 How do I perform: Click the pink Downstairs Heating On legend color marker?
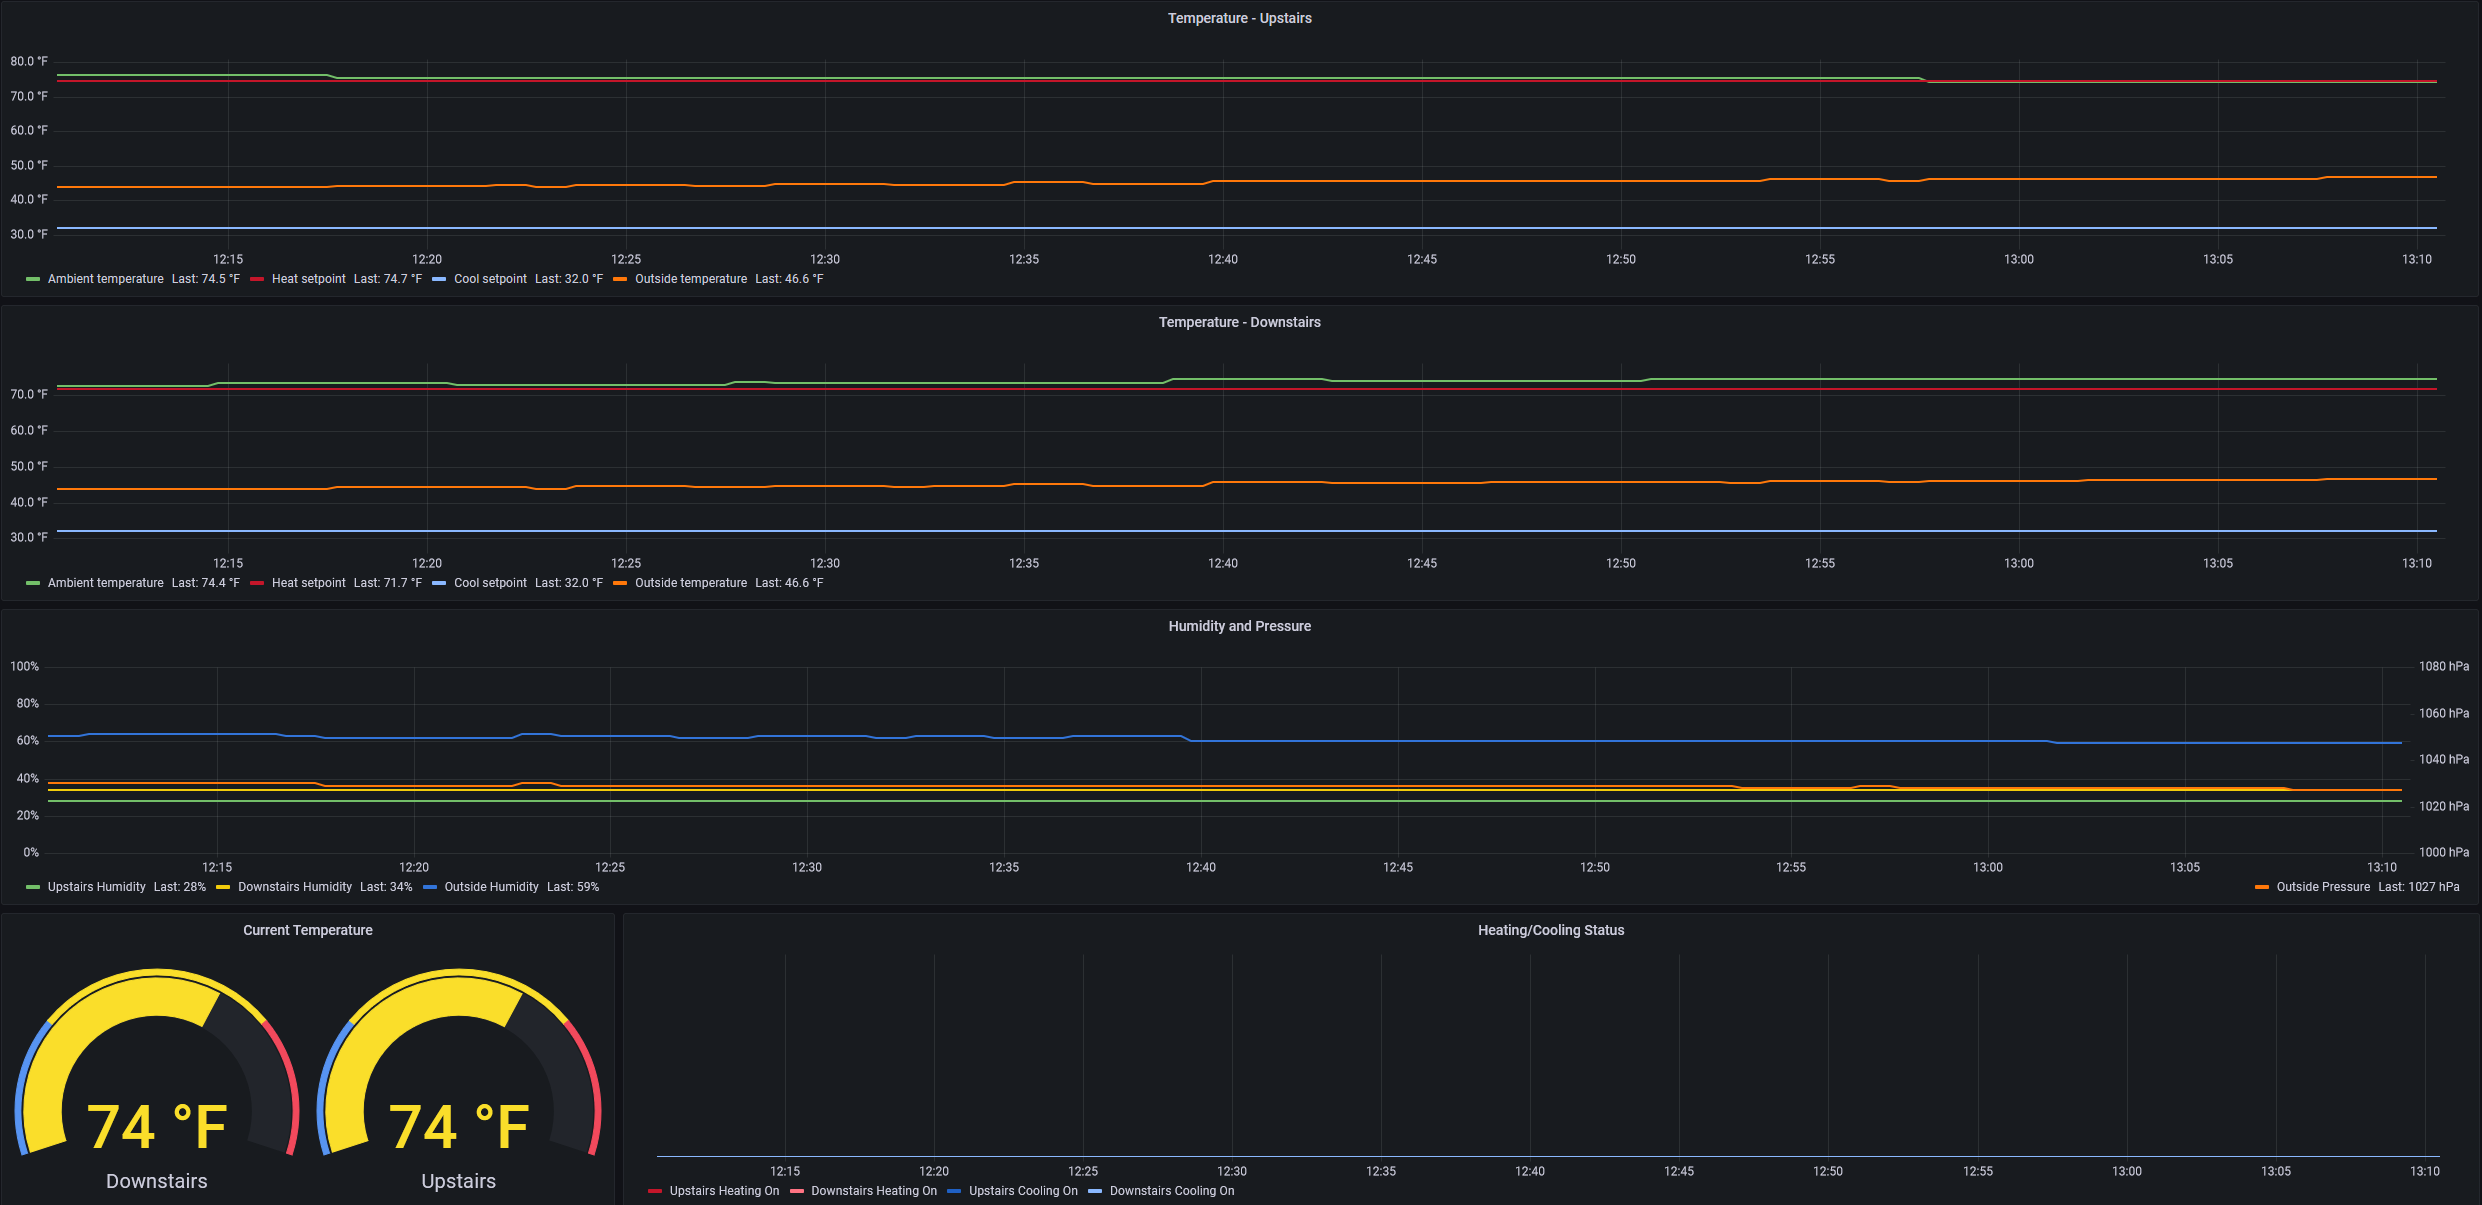797,1191
